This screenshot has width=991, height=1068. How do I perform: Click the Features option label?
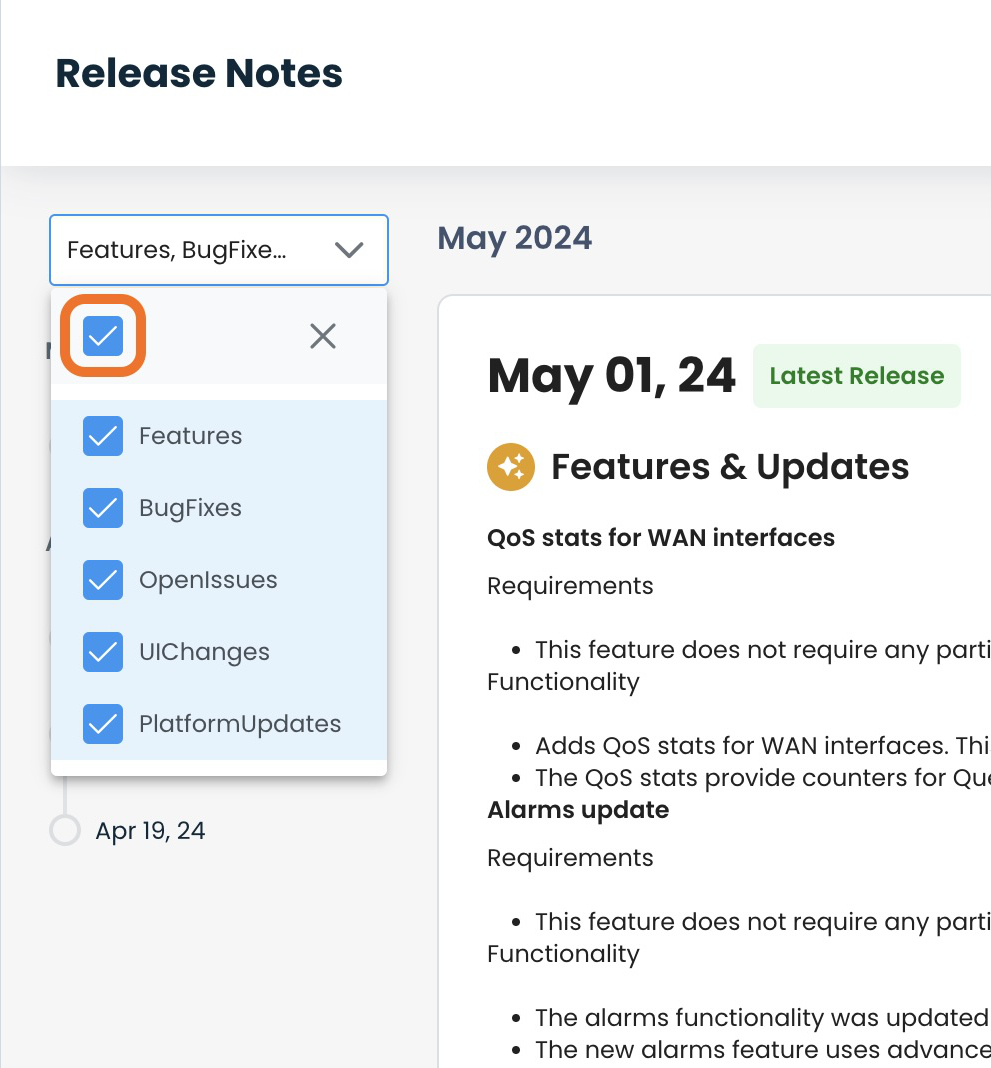[191, 436]
